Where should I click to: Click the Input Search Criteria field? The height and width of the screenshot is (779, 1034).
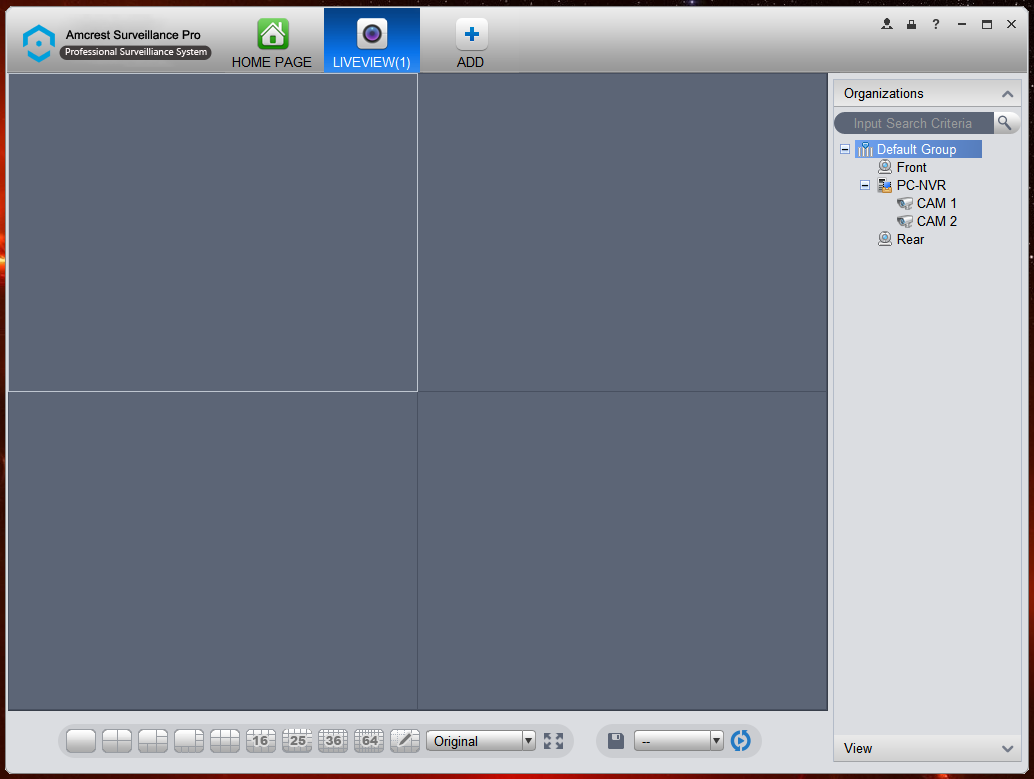[x=914, y=123]
